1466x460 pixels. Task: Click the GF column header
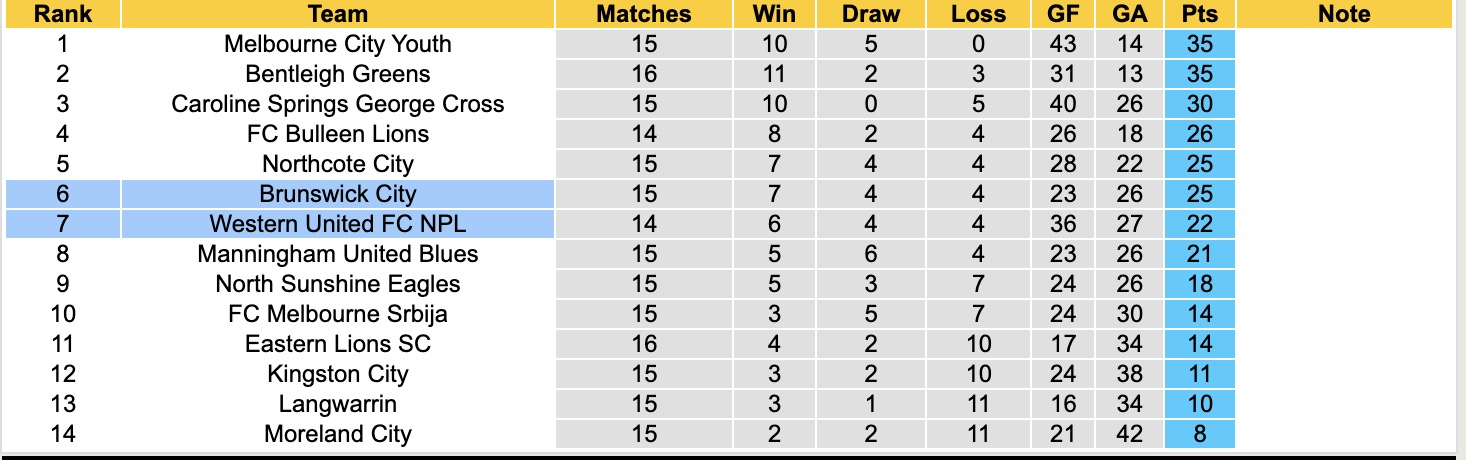coord(1063,14)
